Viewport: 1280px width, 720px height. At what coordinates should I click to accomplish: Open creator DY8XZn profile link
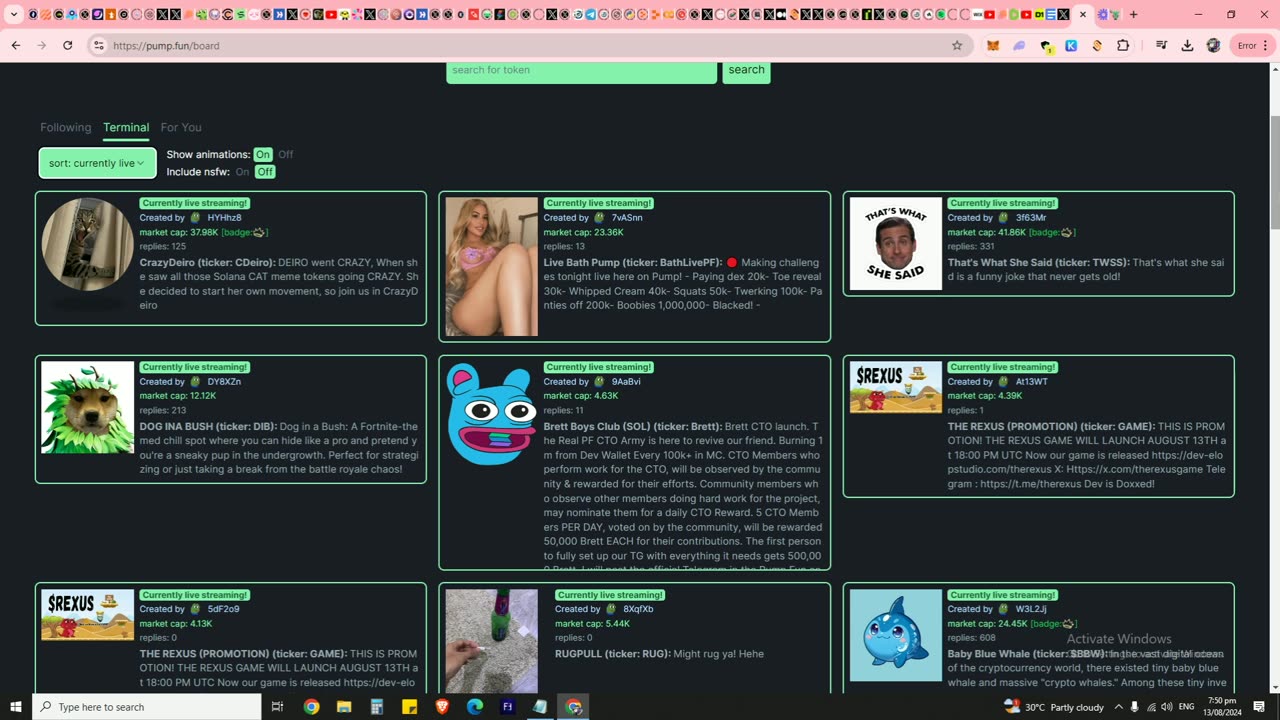(224, 382)
